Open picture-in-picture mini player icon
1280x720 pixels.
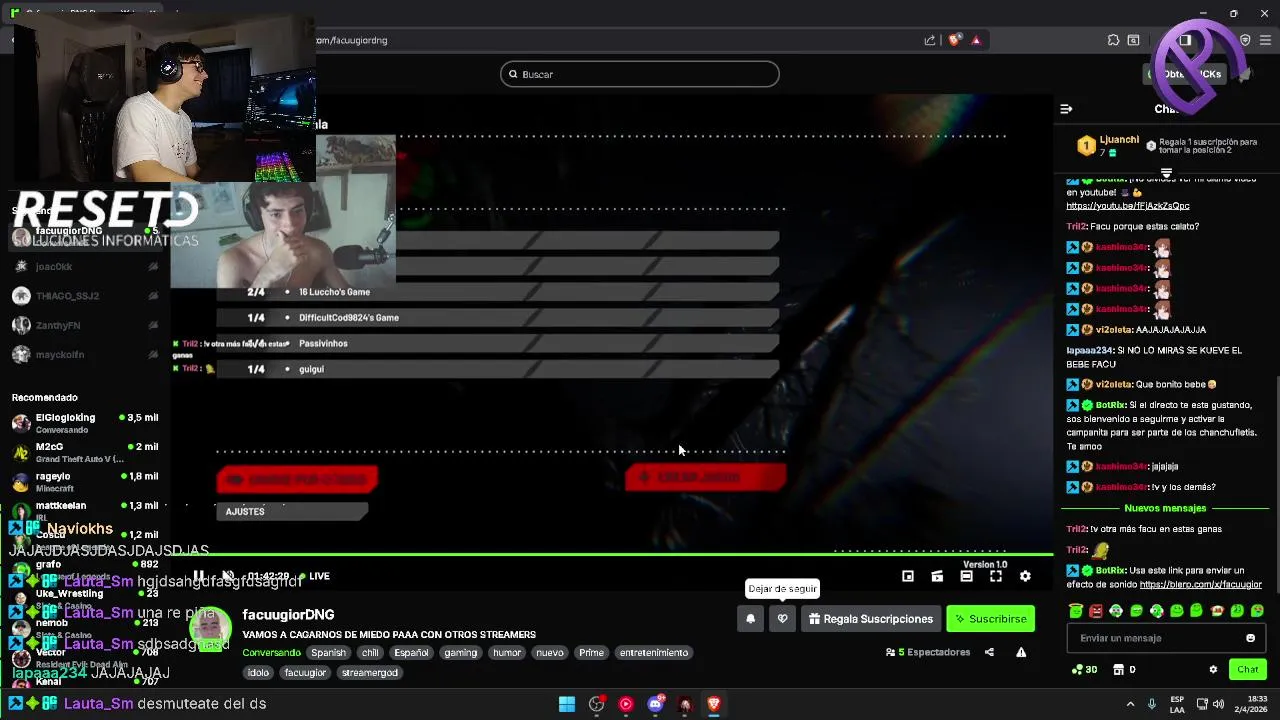[908, 576]
